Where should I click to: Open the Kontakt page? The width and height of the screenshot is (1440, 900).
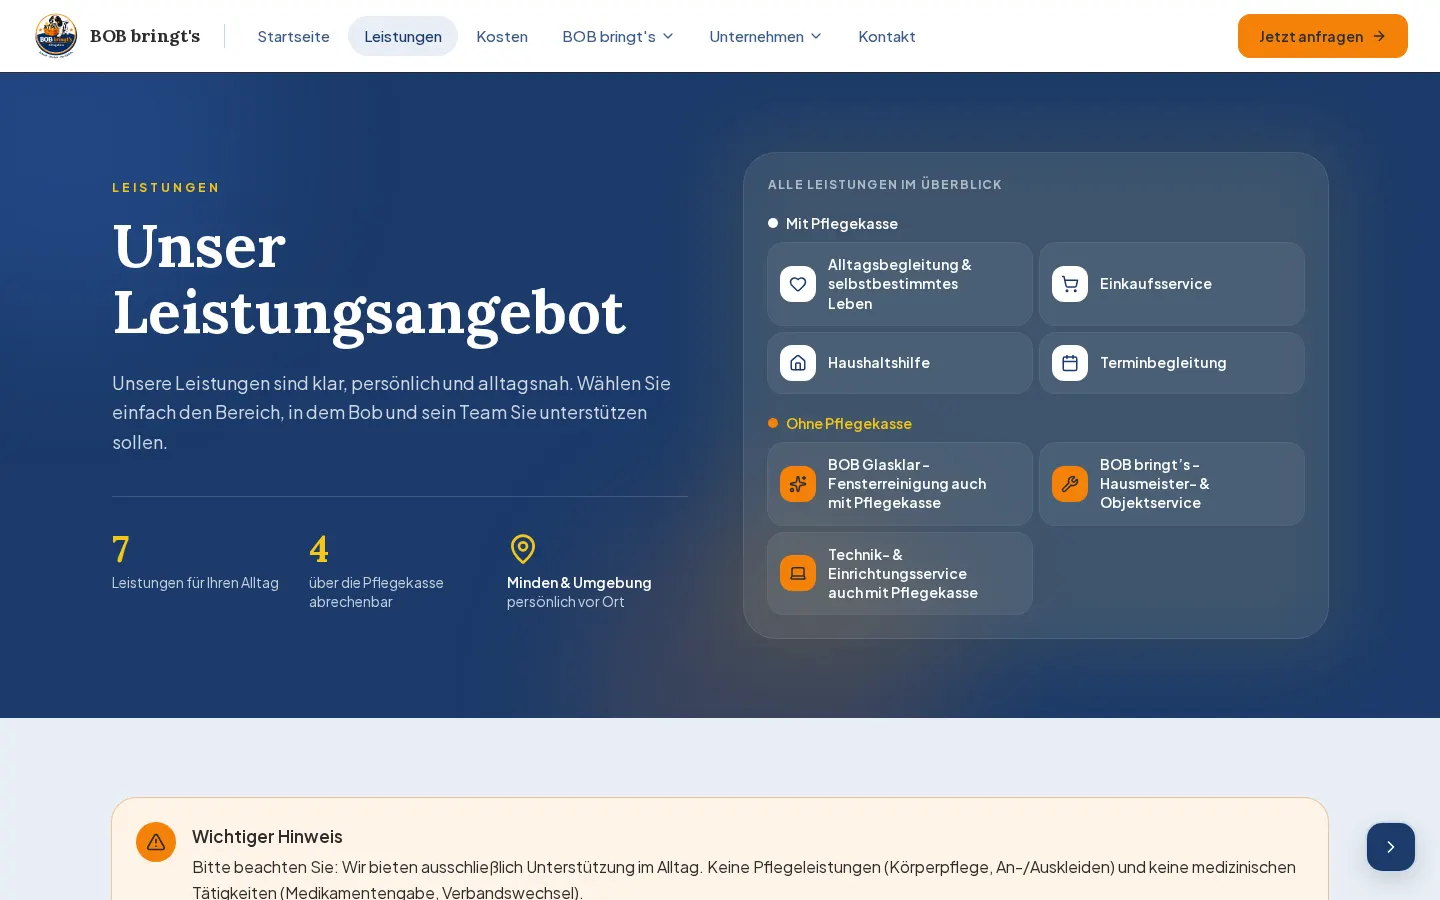click(x=887, y=36)
